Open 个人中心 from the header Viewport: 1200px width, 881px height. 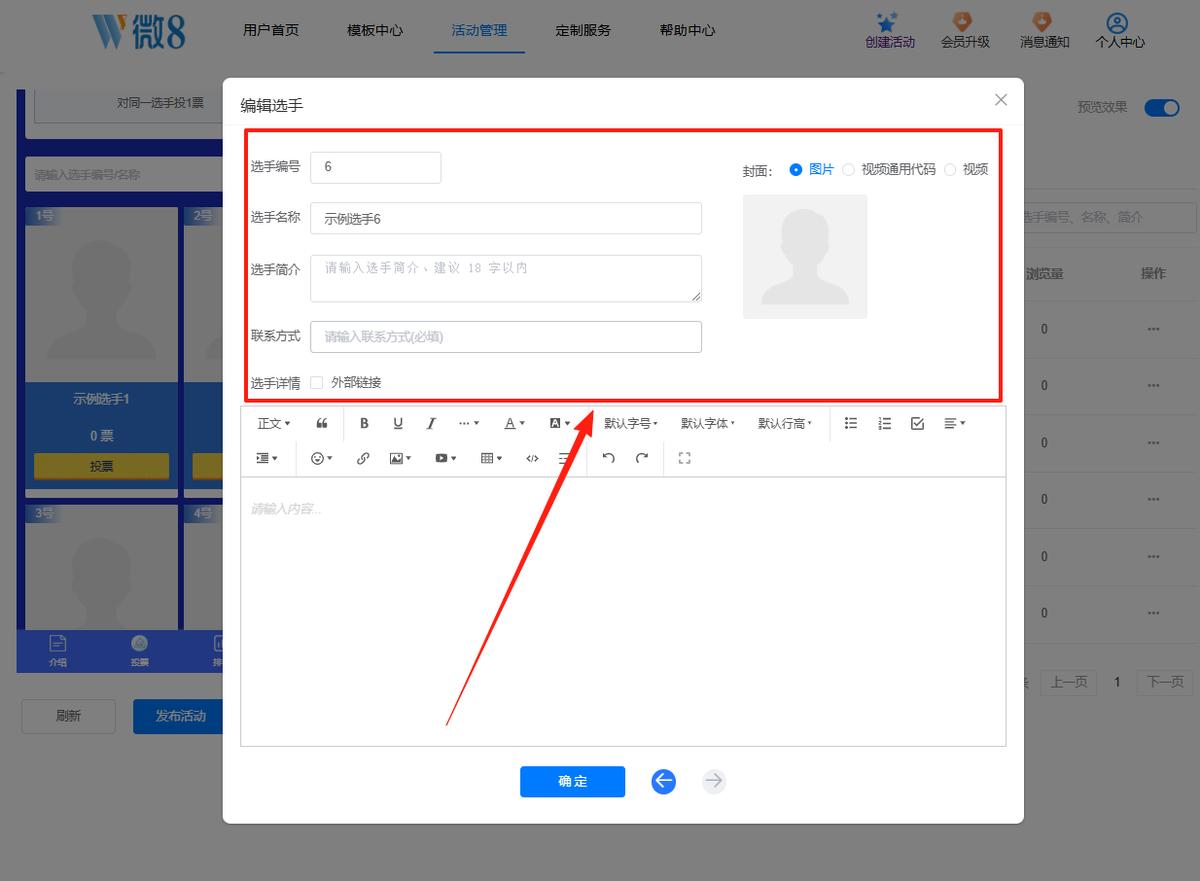(1119, 30)
